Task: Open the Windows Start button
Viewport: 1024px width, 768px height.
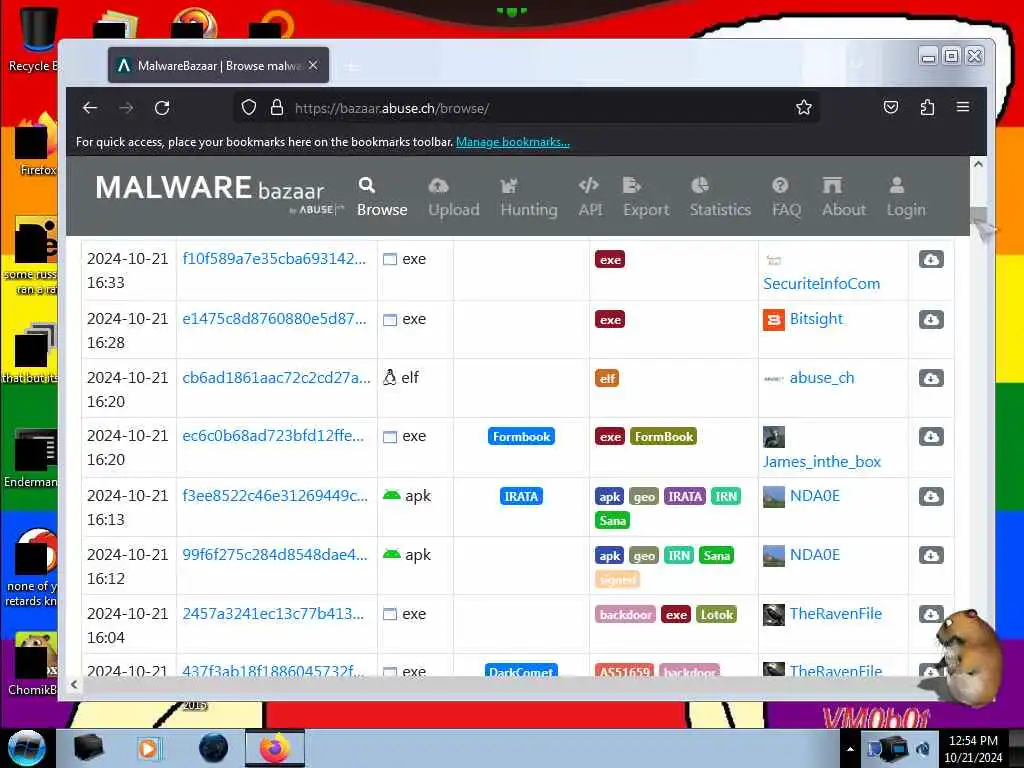Action: coord(27,748)
